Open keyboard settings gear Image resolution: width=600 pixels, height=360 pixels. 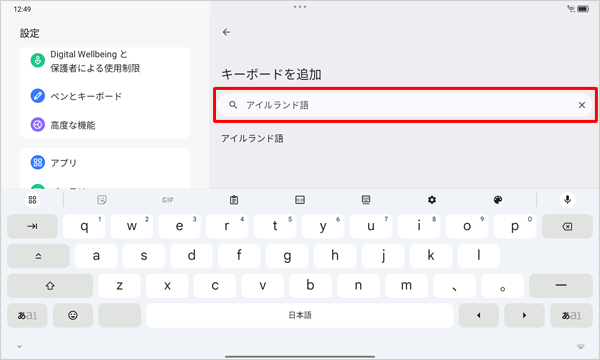click(432, 200)
